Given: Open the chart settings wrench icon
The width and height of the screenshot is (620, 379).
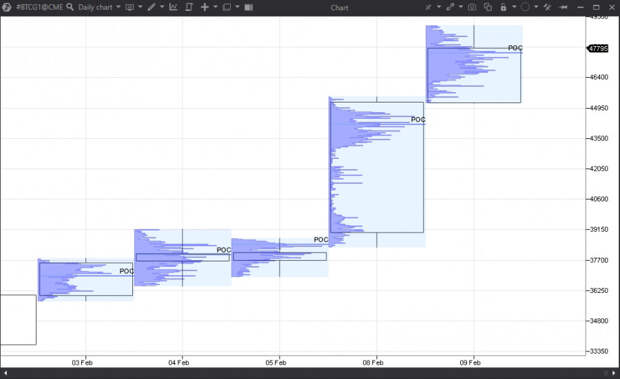Looking at the screenshot, I should coord(547,7).
